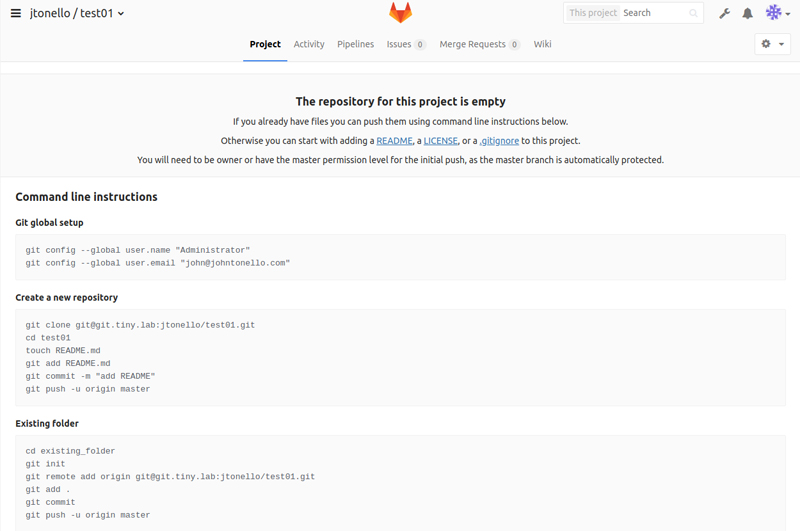Switch to the Activity tab
This screenshot has height=531, width=800.
309,44
